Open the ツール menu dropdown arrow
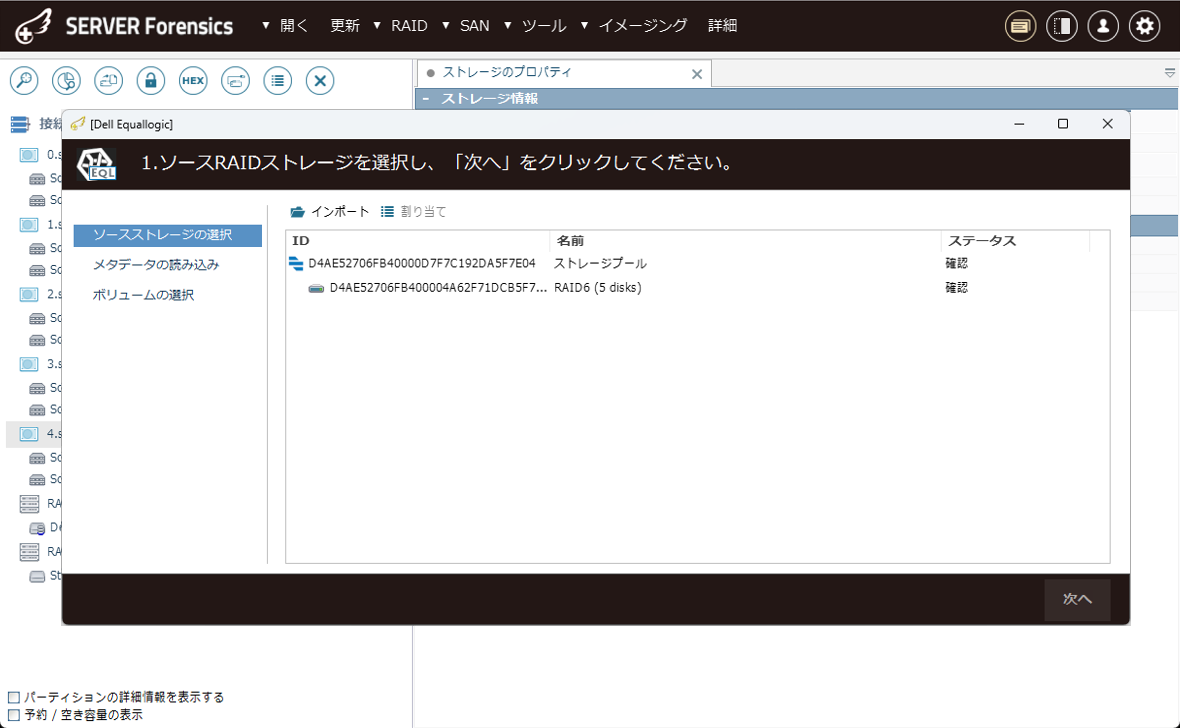 (507, 26)
